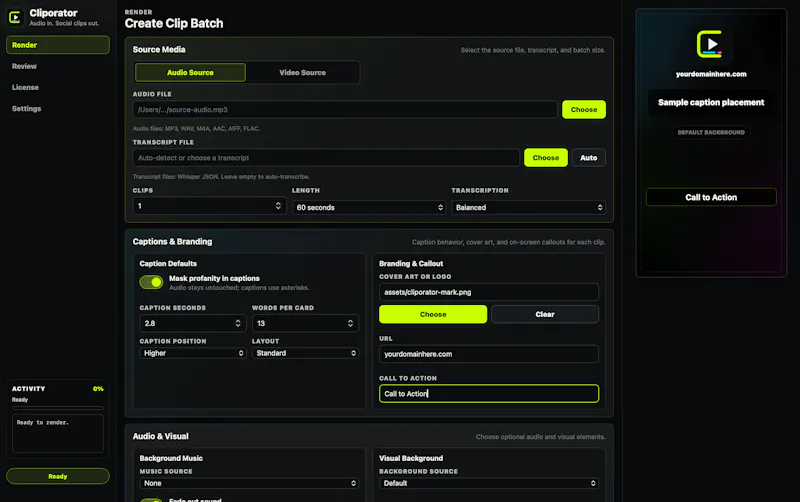The image size is (800, 502).
Task: Click the Audio & Visual section title
Action: [x=161, y=436]
